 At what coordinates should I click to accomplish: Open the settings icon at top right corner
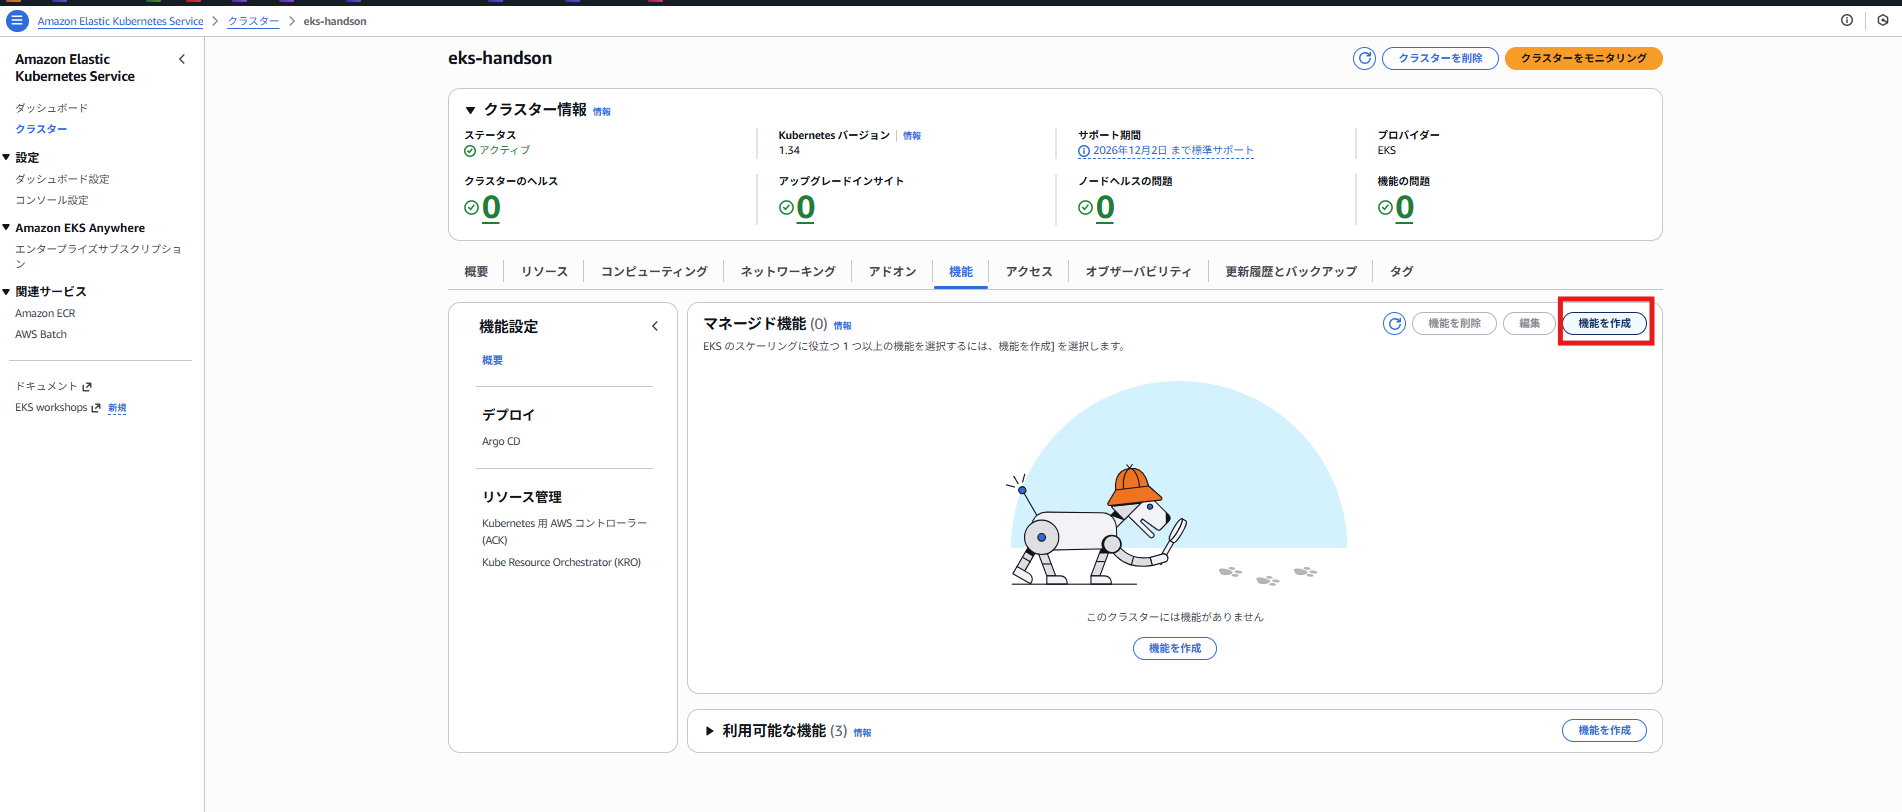(1883, 20)
